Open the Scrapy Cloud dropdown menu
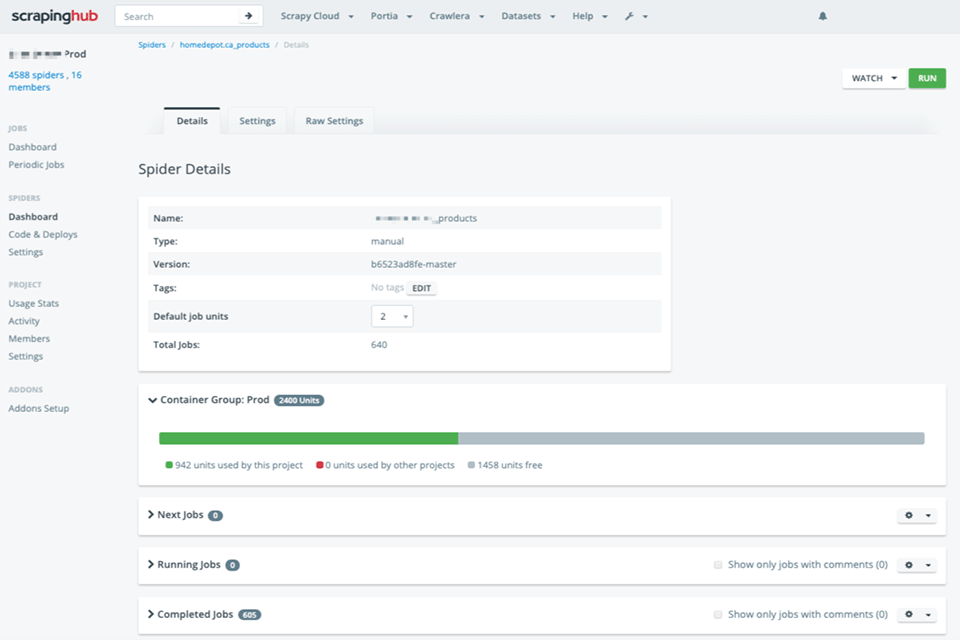 [317, 16]
